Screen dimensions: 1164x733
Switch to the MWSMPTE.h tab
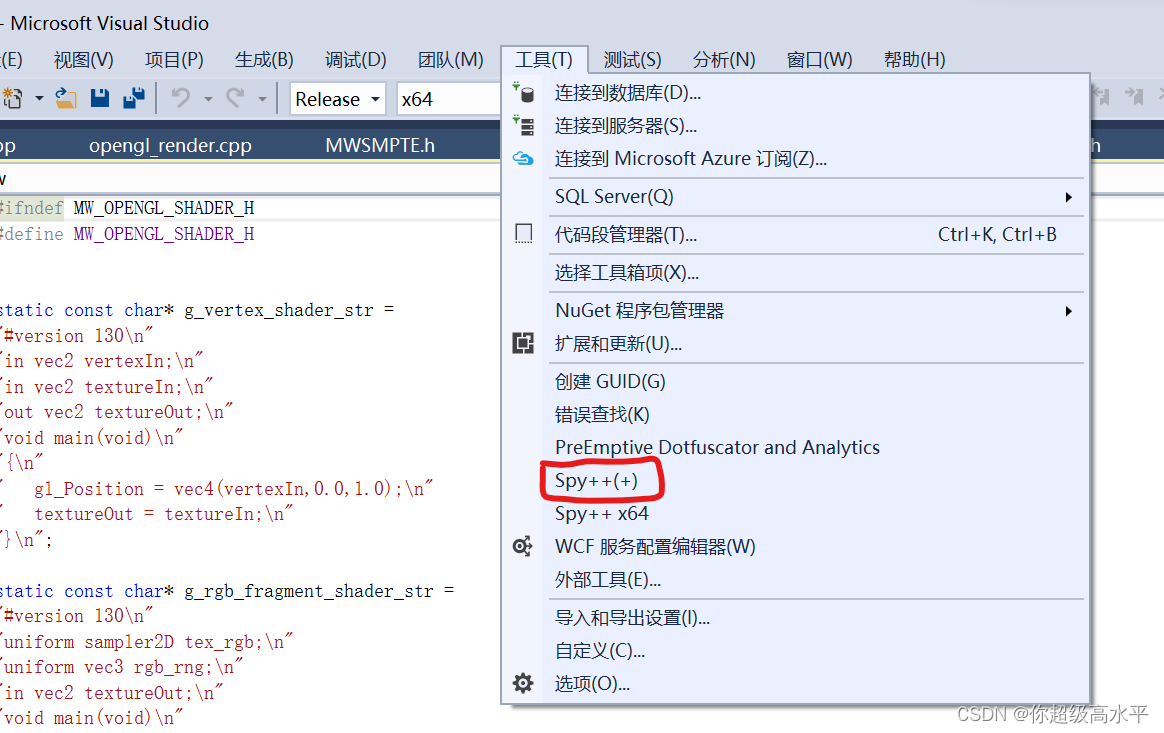[x=380, y=146]
